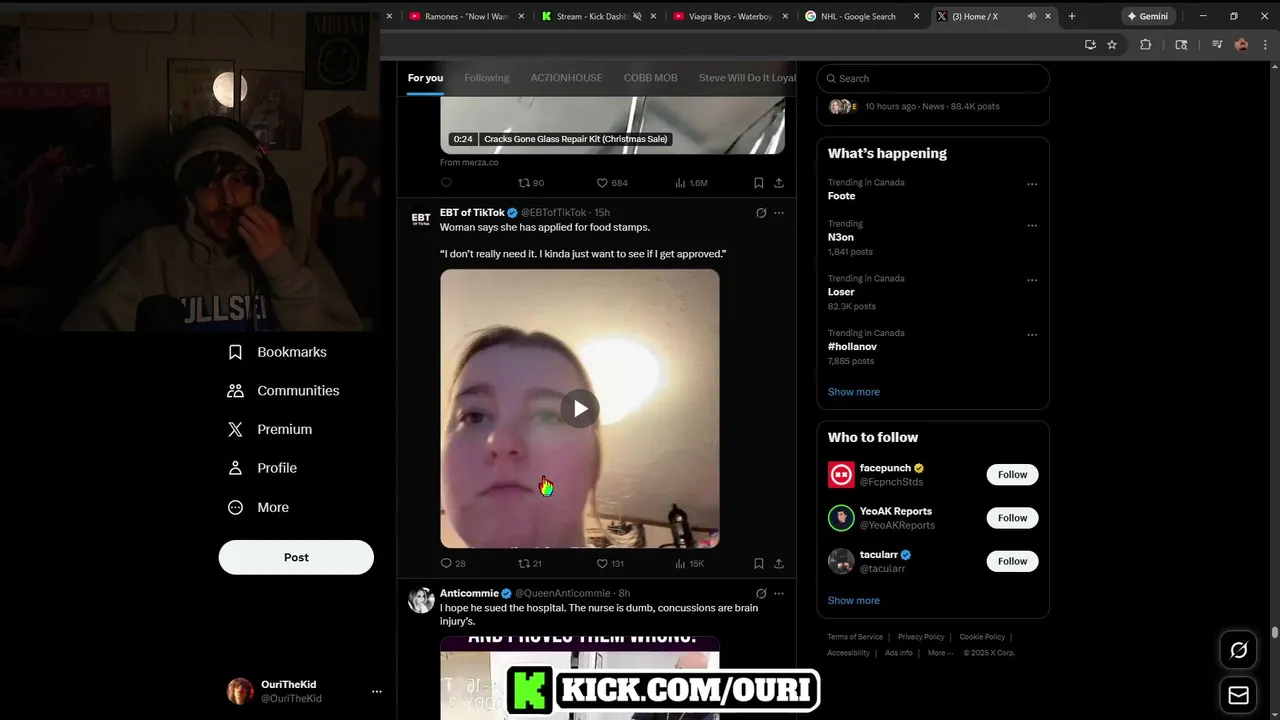The width and height of the screenshot is (1280, 720).
Task: Open the more options menu on the Anticommie post
Action: 779,593
